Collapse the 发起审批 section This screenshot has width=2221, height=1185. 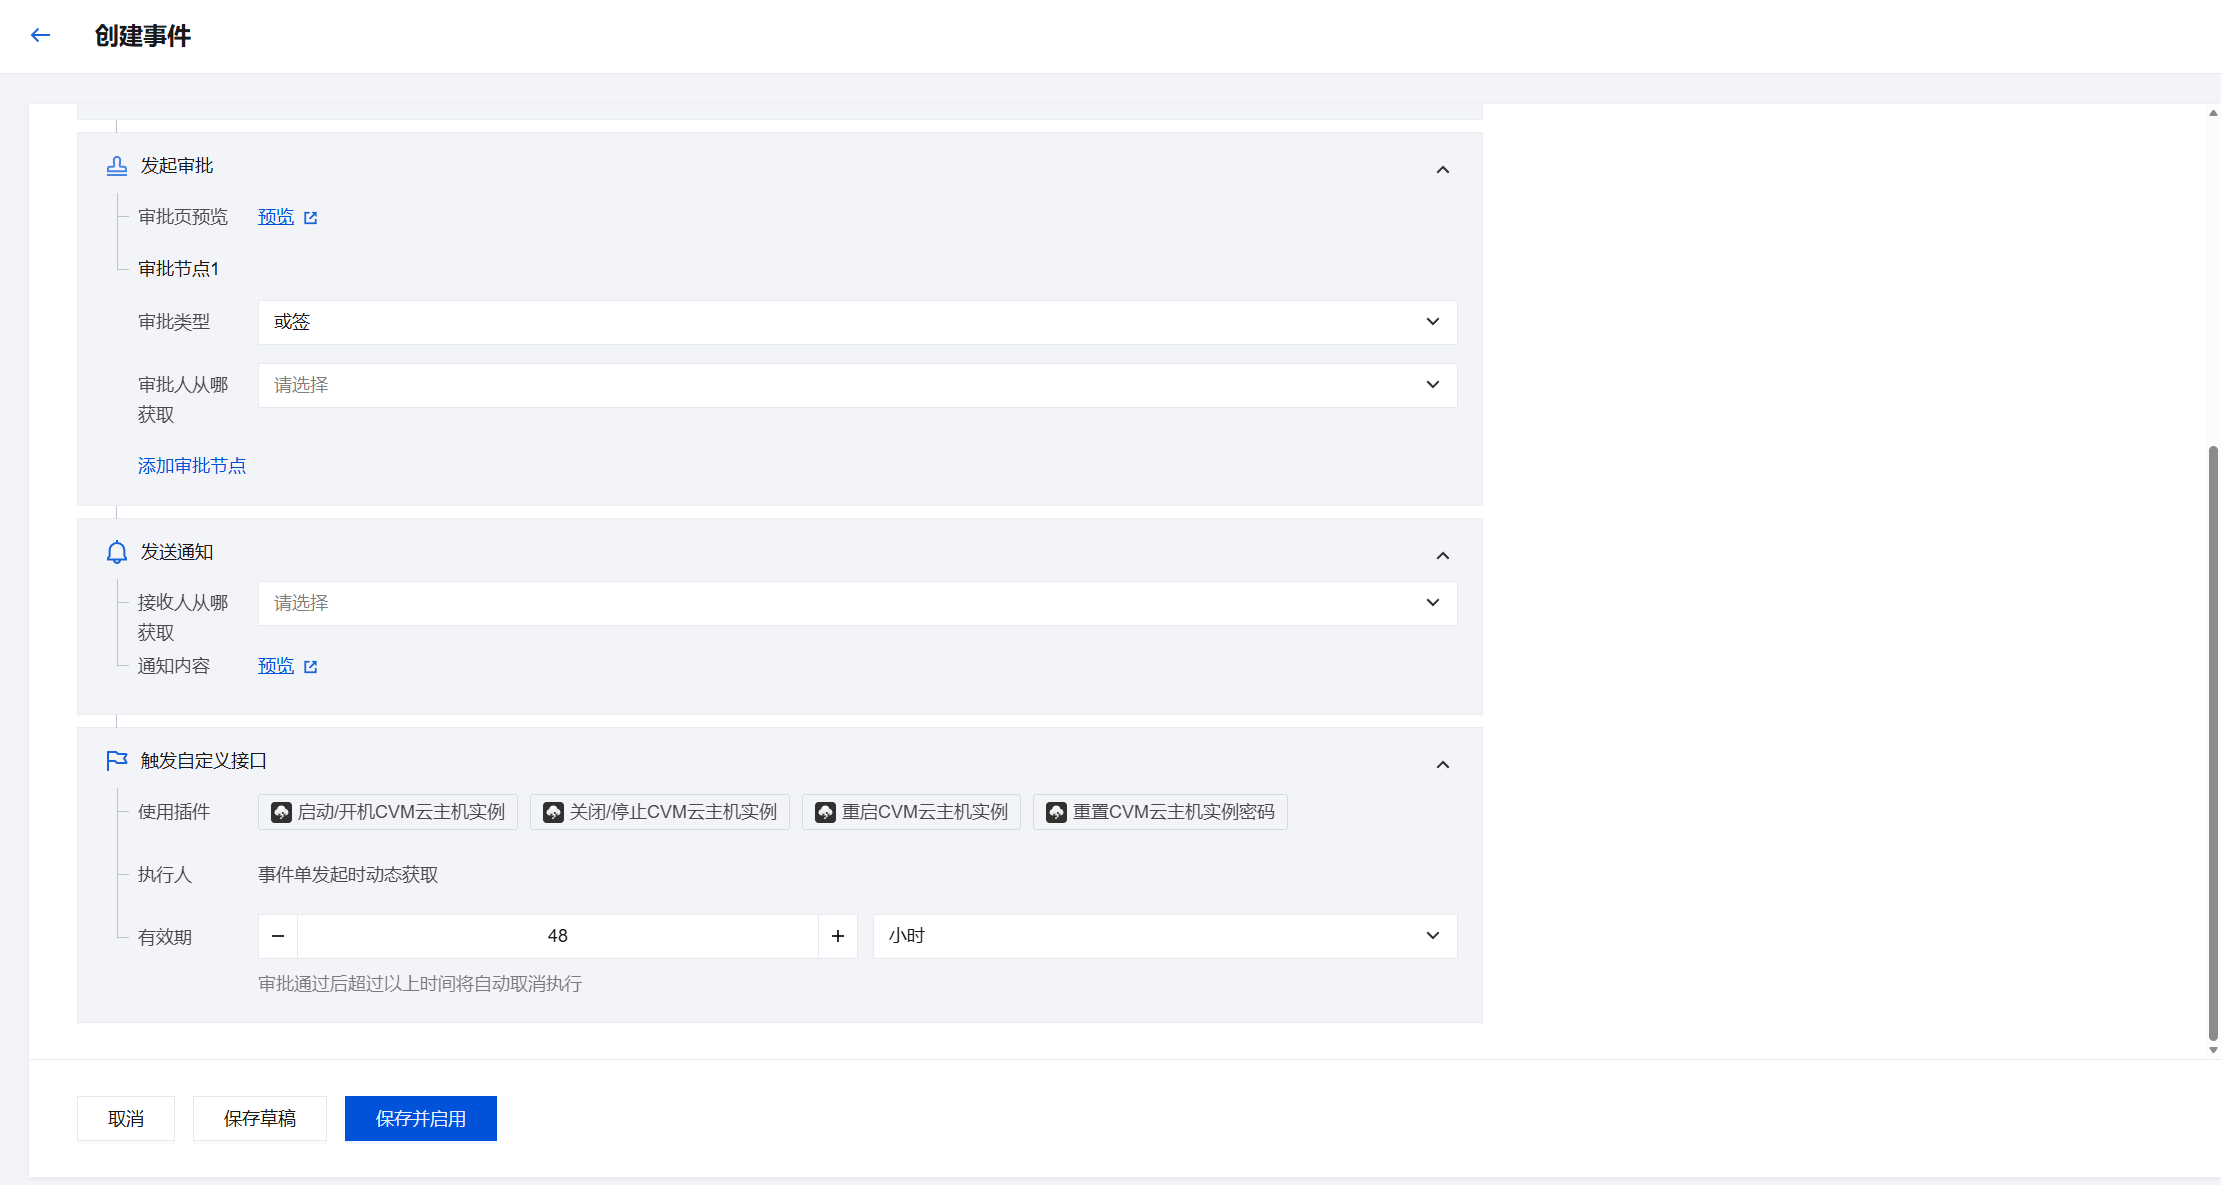point(1442,170)
